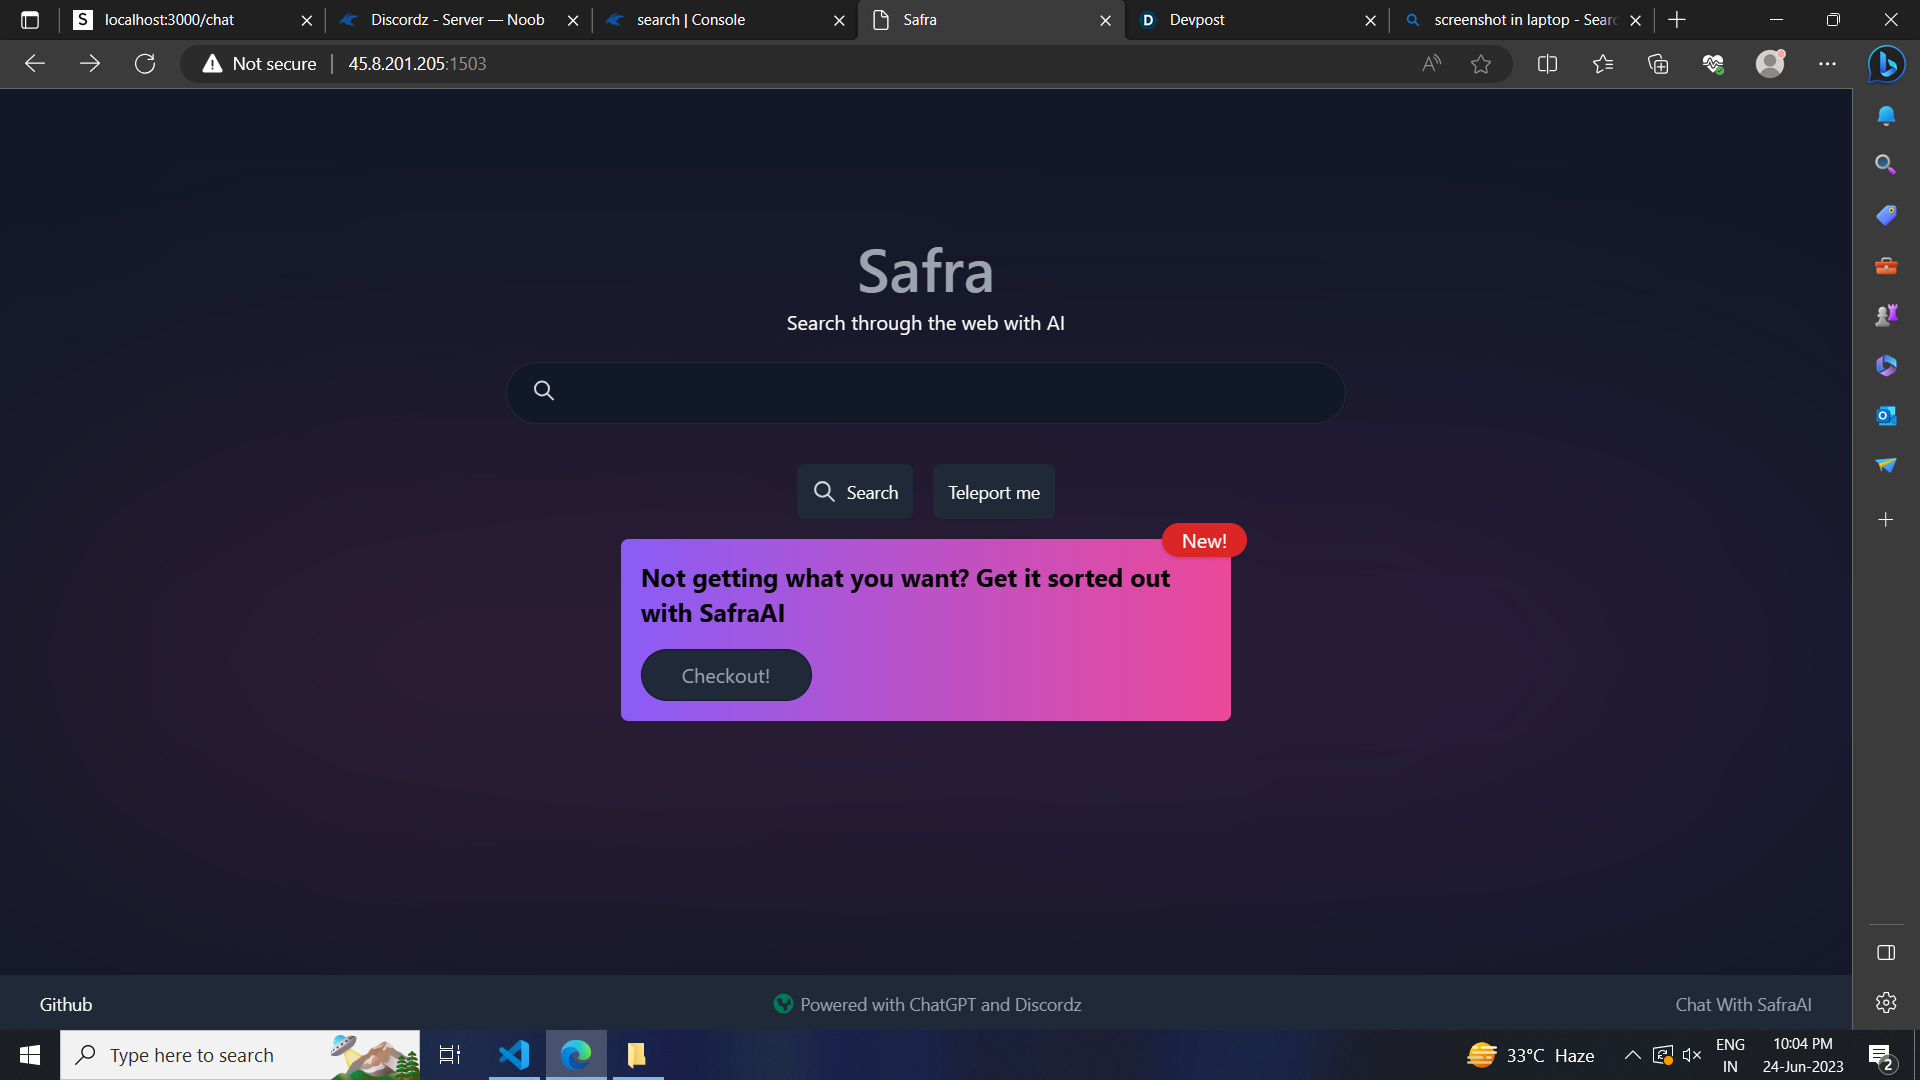1920x1080 pixels.
Task: Click the Checkout! button
Action: click(726, 676)
